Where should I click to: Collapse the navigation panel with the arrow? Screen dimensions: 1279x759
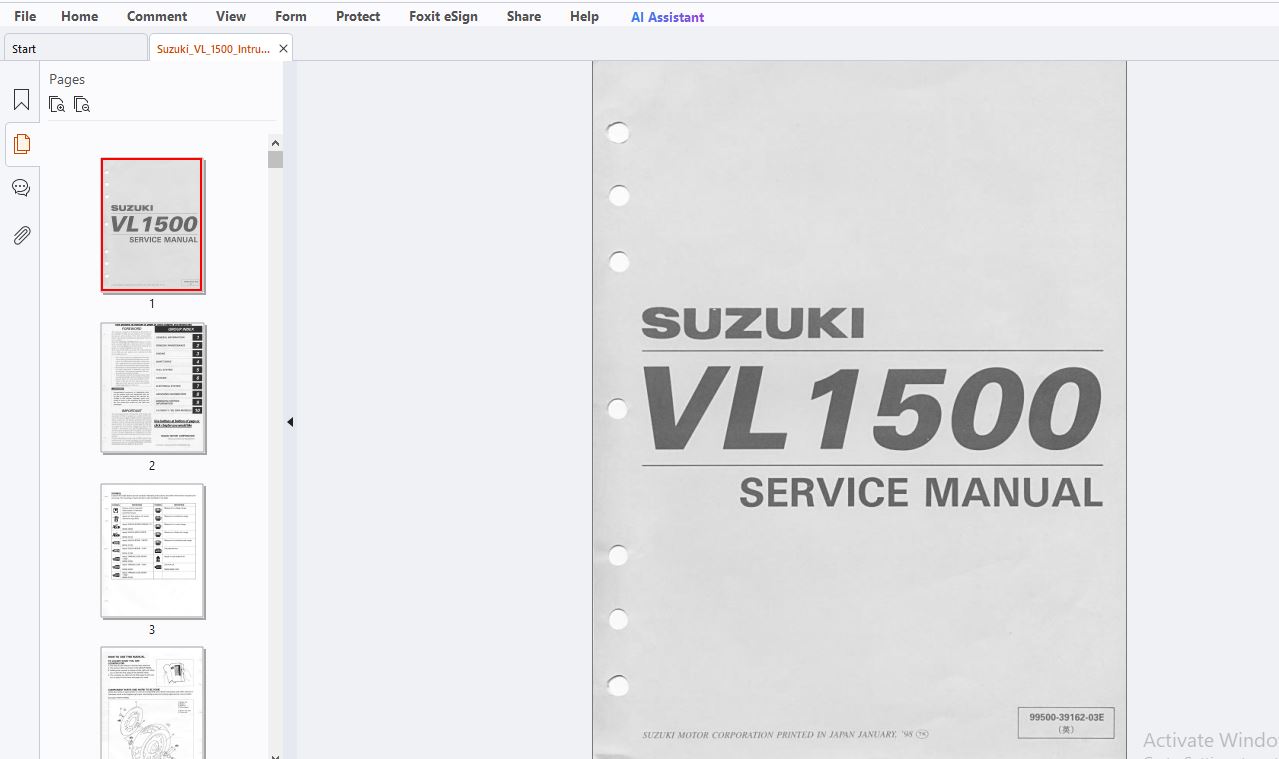click(290, 422)
